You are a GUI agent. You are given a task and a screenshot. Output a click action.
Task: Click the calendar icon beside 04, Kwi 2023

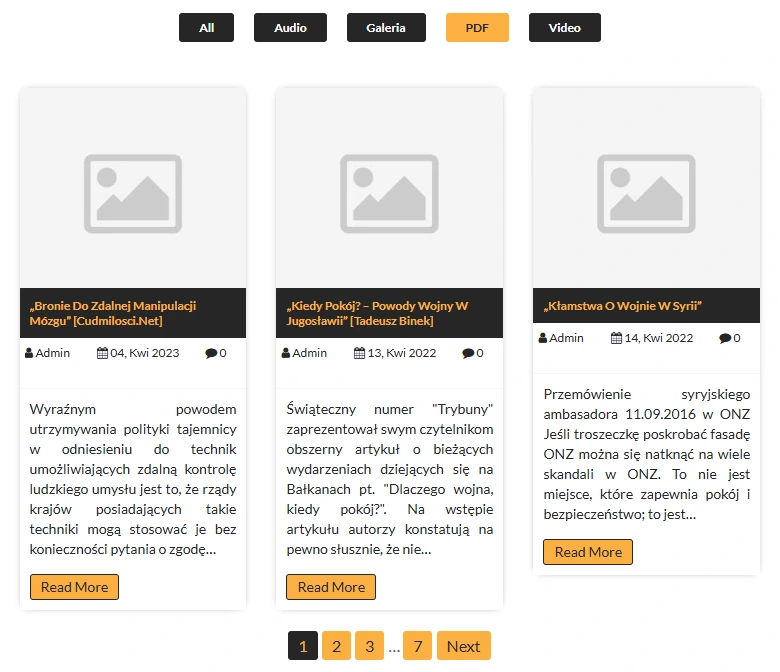(102, 353)
